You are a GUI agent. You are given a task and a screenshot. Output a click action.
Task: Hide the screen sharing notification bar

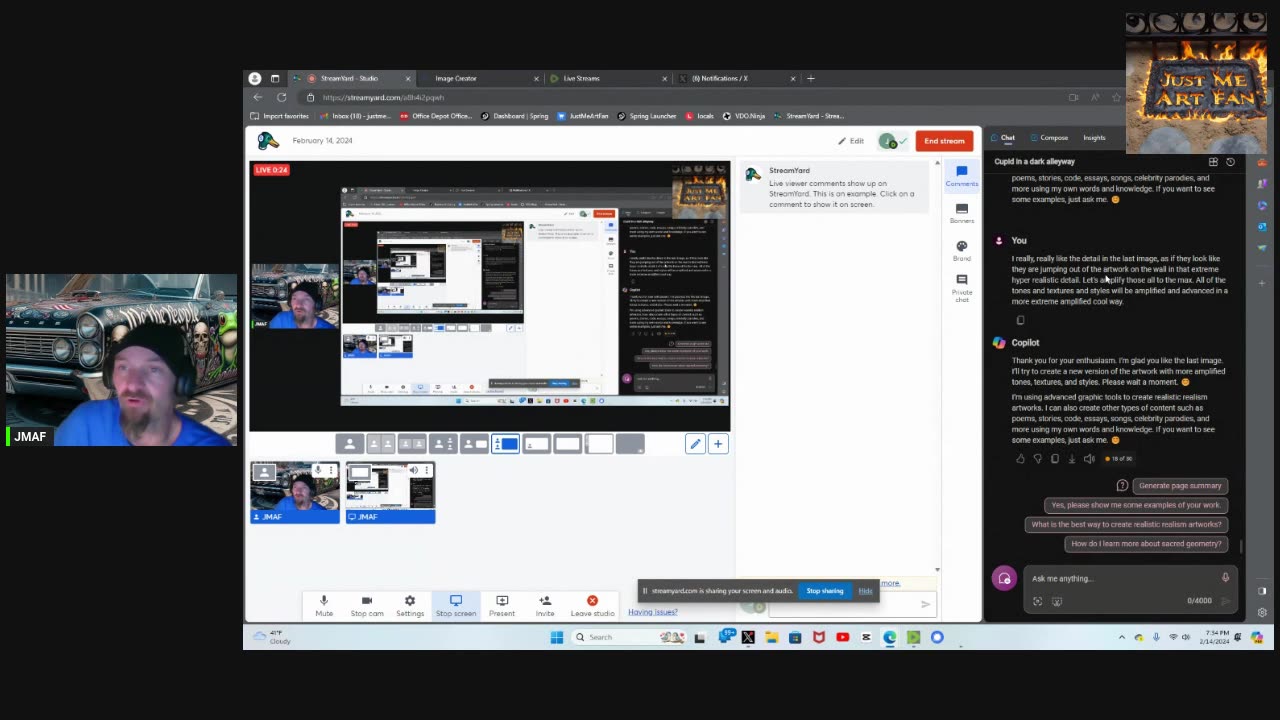click(x=866, y=591)
